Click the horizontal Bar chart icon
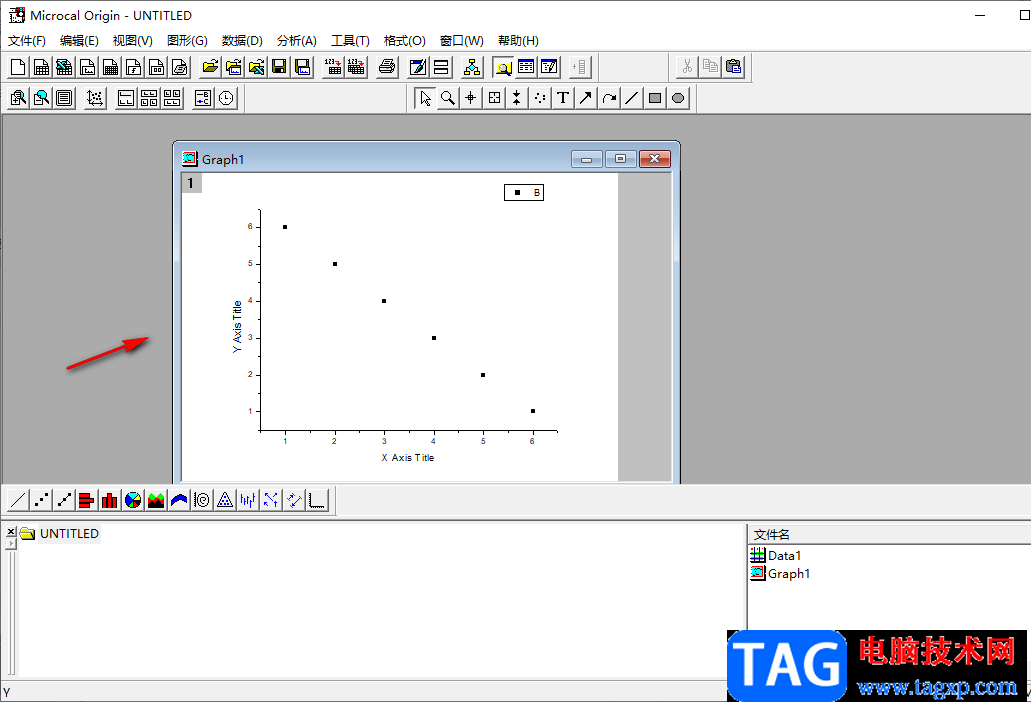Viewport: 1031px width, 702px height. click(87, 501)
